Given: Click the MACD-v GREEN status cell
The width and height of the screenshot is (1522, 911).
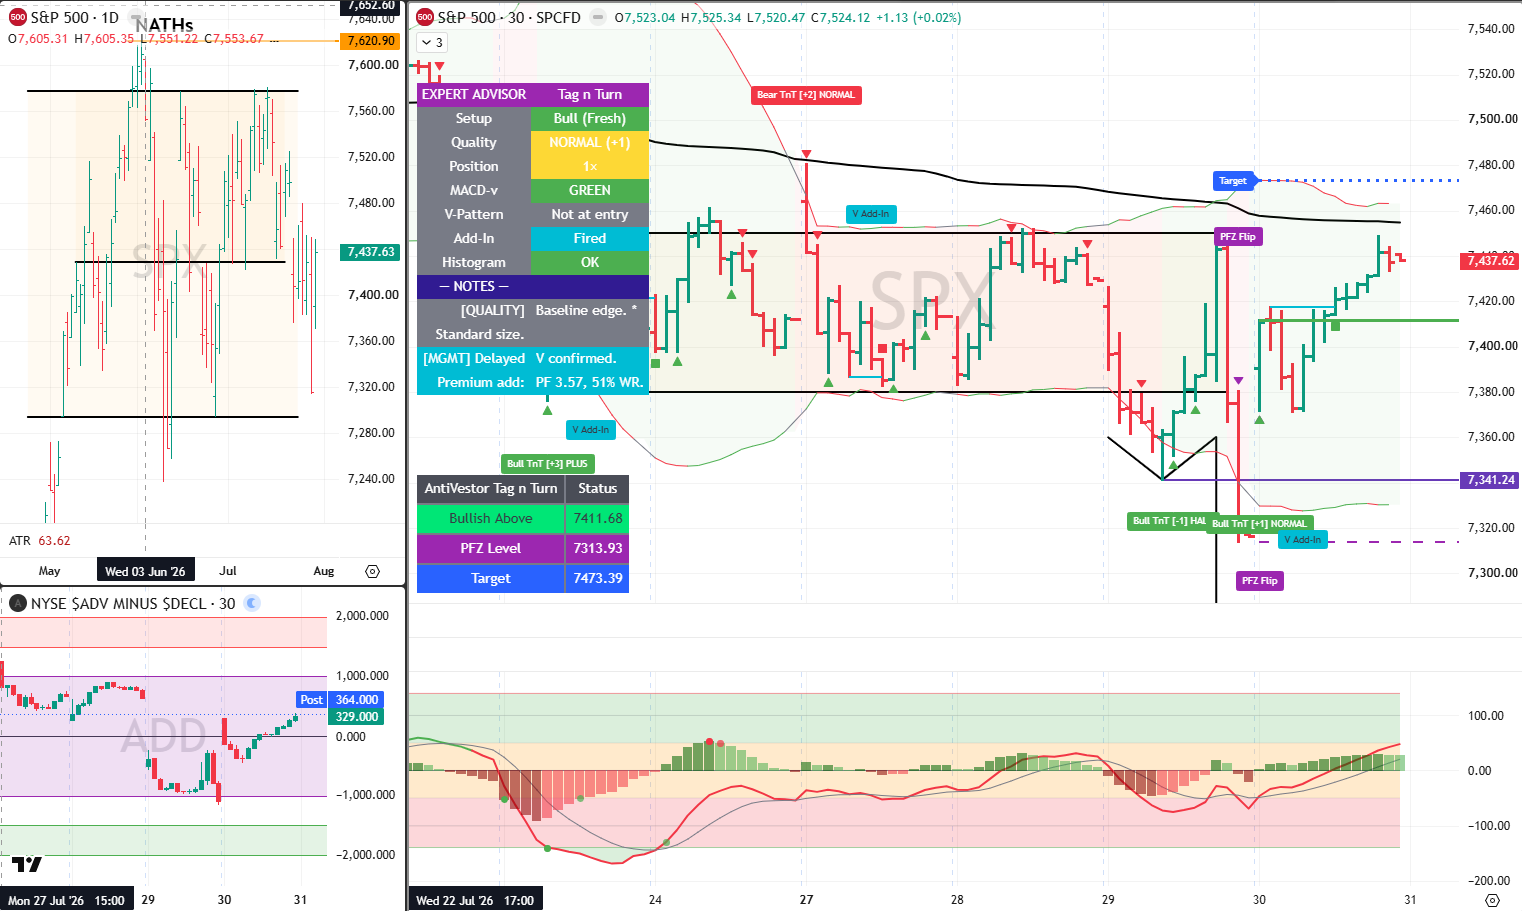Looking at the screenshot, I should 590,190.
